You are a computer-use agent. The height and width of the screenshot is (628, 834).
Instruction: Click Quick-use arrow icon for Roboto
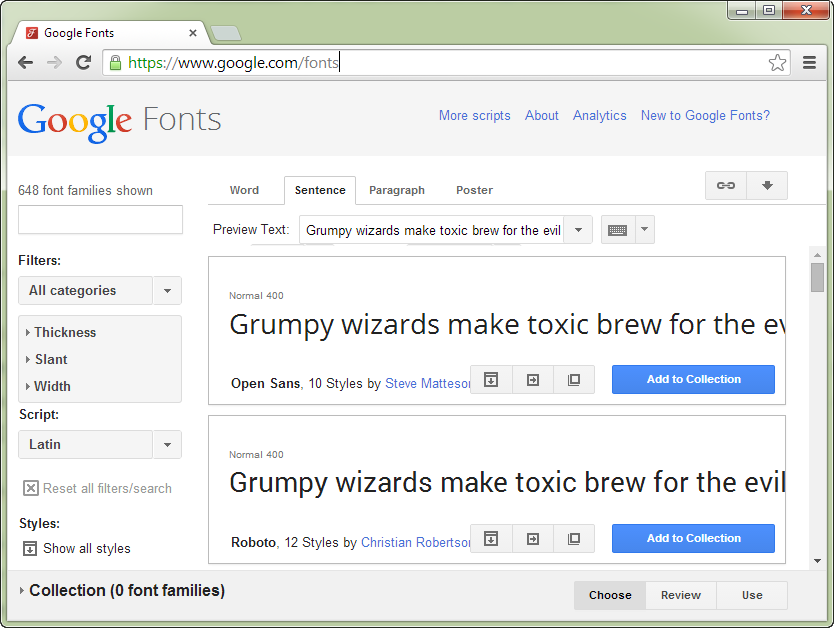coord(532,539)
